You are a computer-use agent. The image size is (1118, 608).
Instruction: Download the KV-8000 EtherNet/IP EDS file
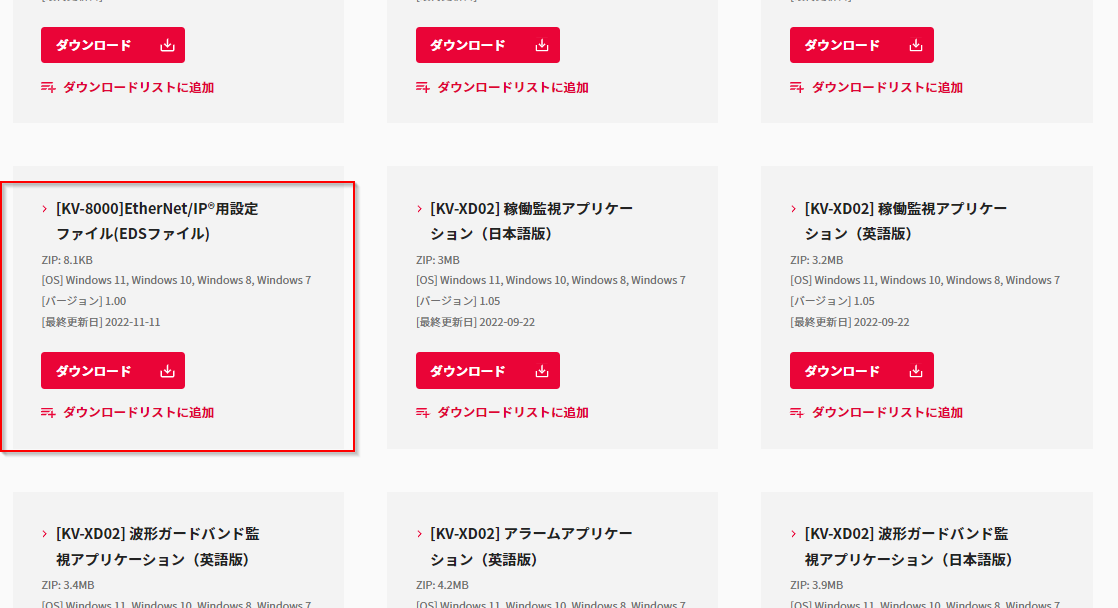(113, 371)
